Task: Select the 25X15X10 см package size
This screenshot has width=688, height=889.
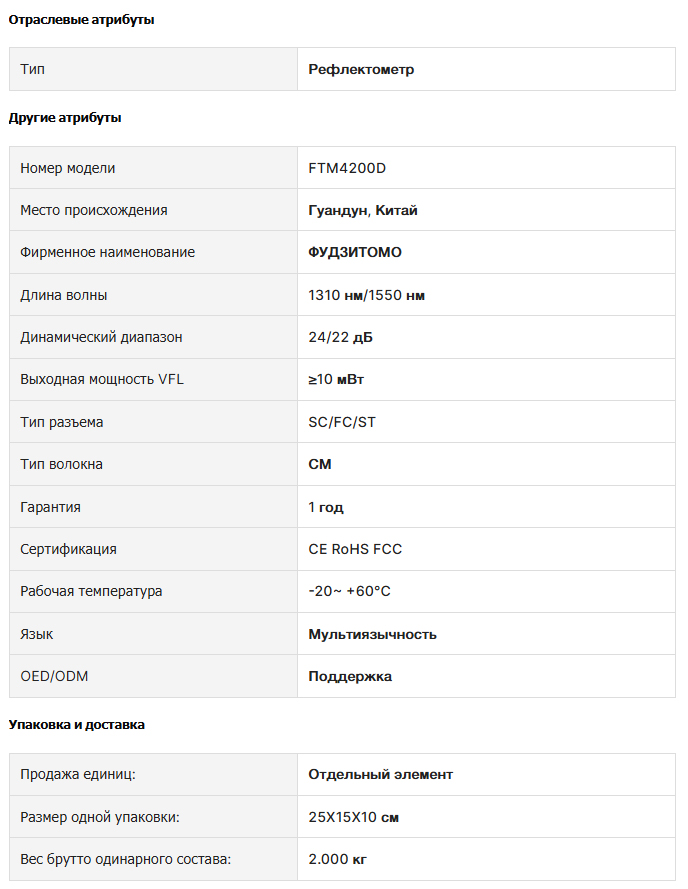Action: tap(353, 818)
